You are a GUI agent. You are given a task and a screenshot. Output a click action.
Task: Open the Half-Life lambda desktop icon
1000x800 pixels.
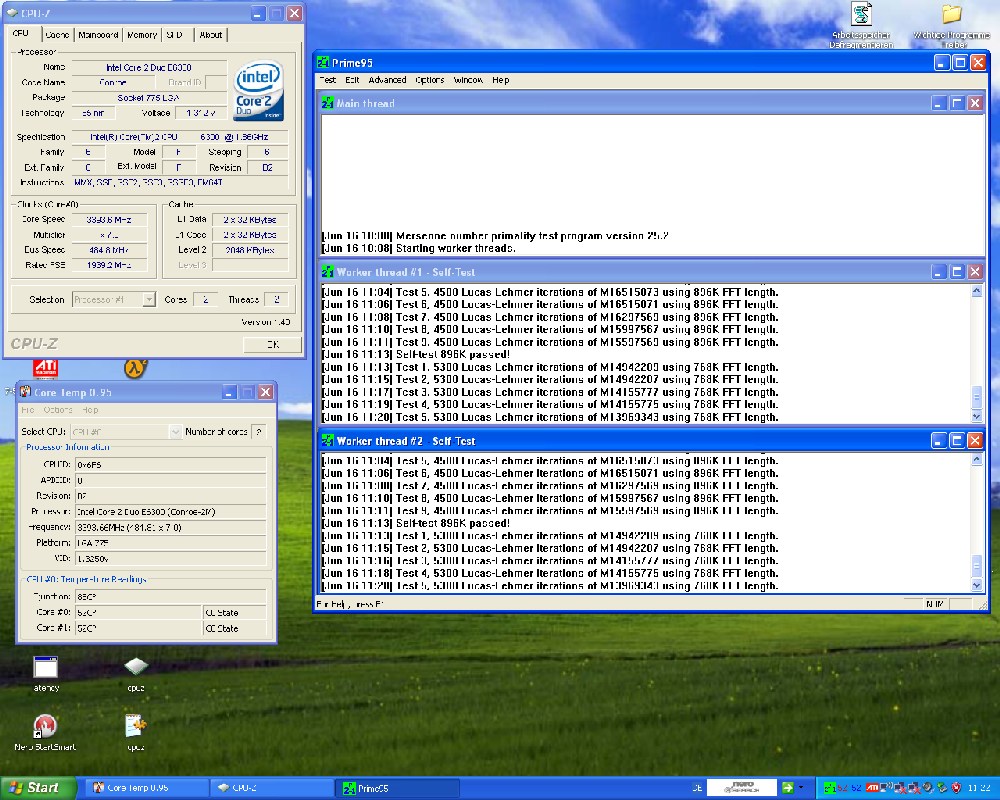(x=135, y=368)
